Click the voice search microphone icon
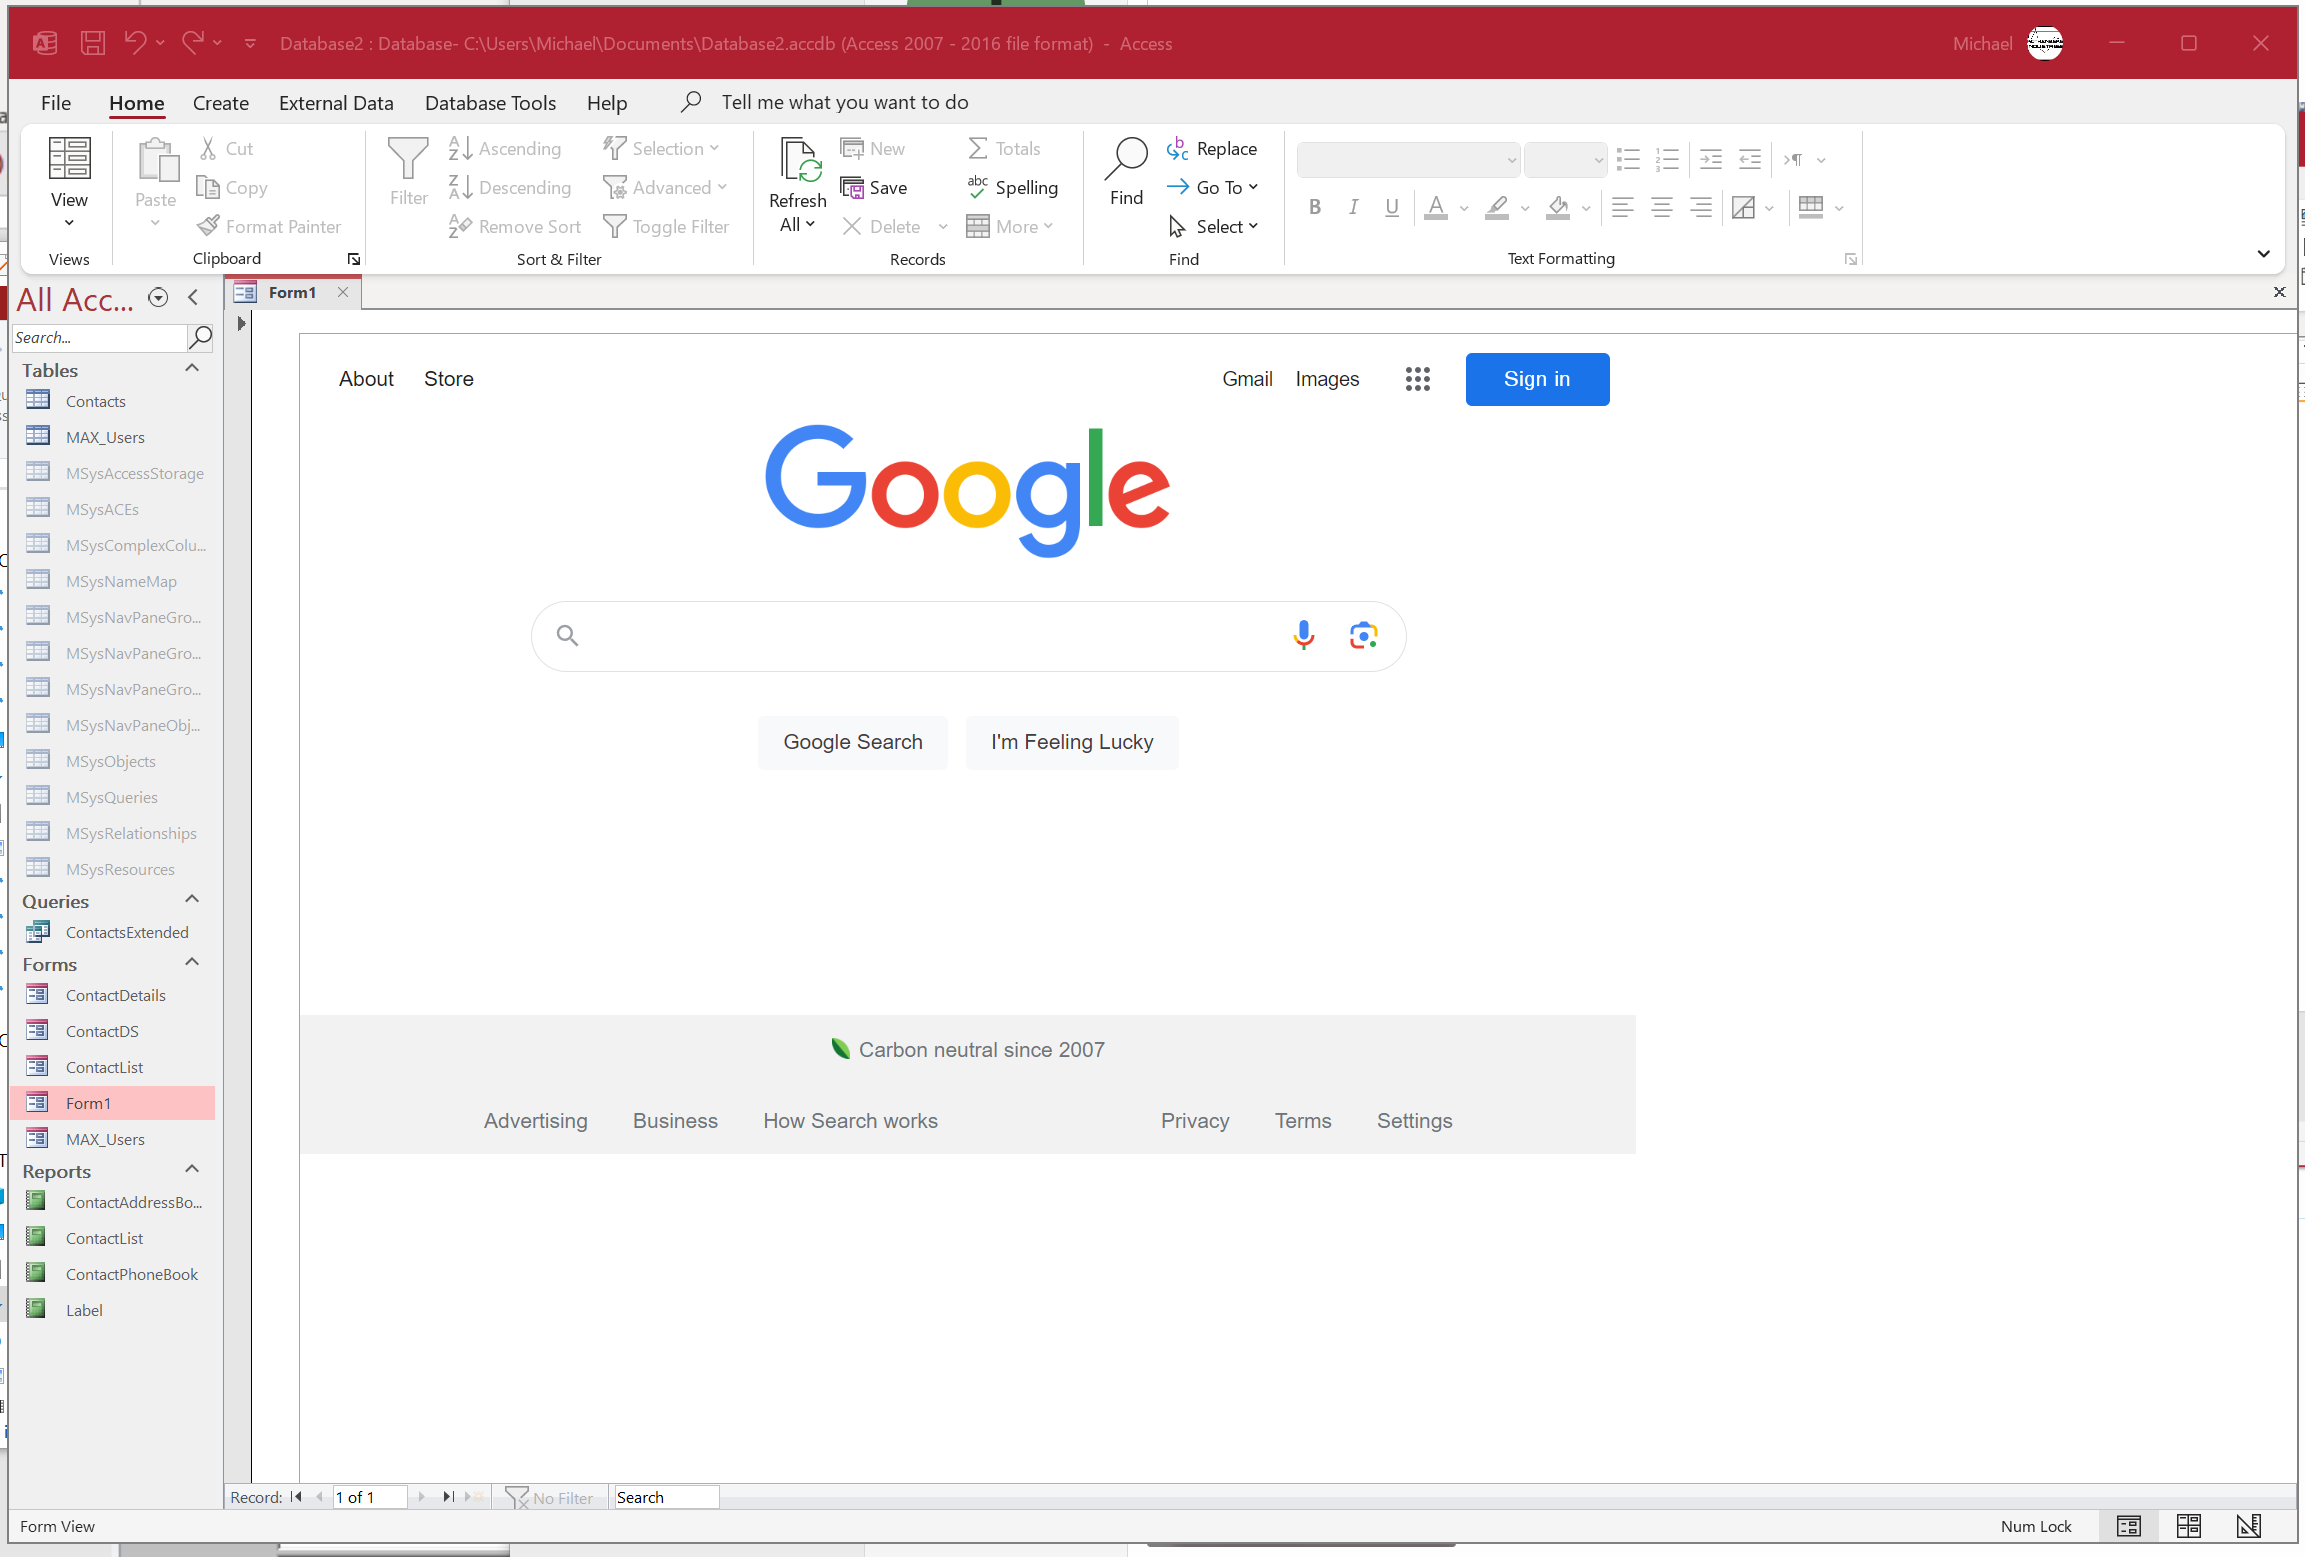The image size is (2305, 1557). click(x=1303, y=635)
